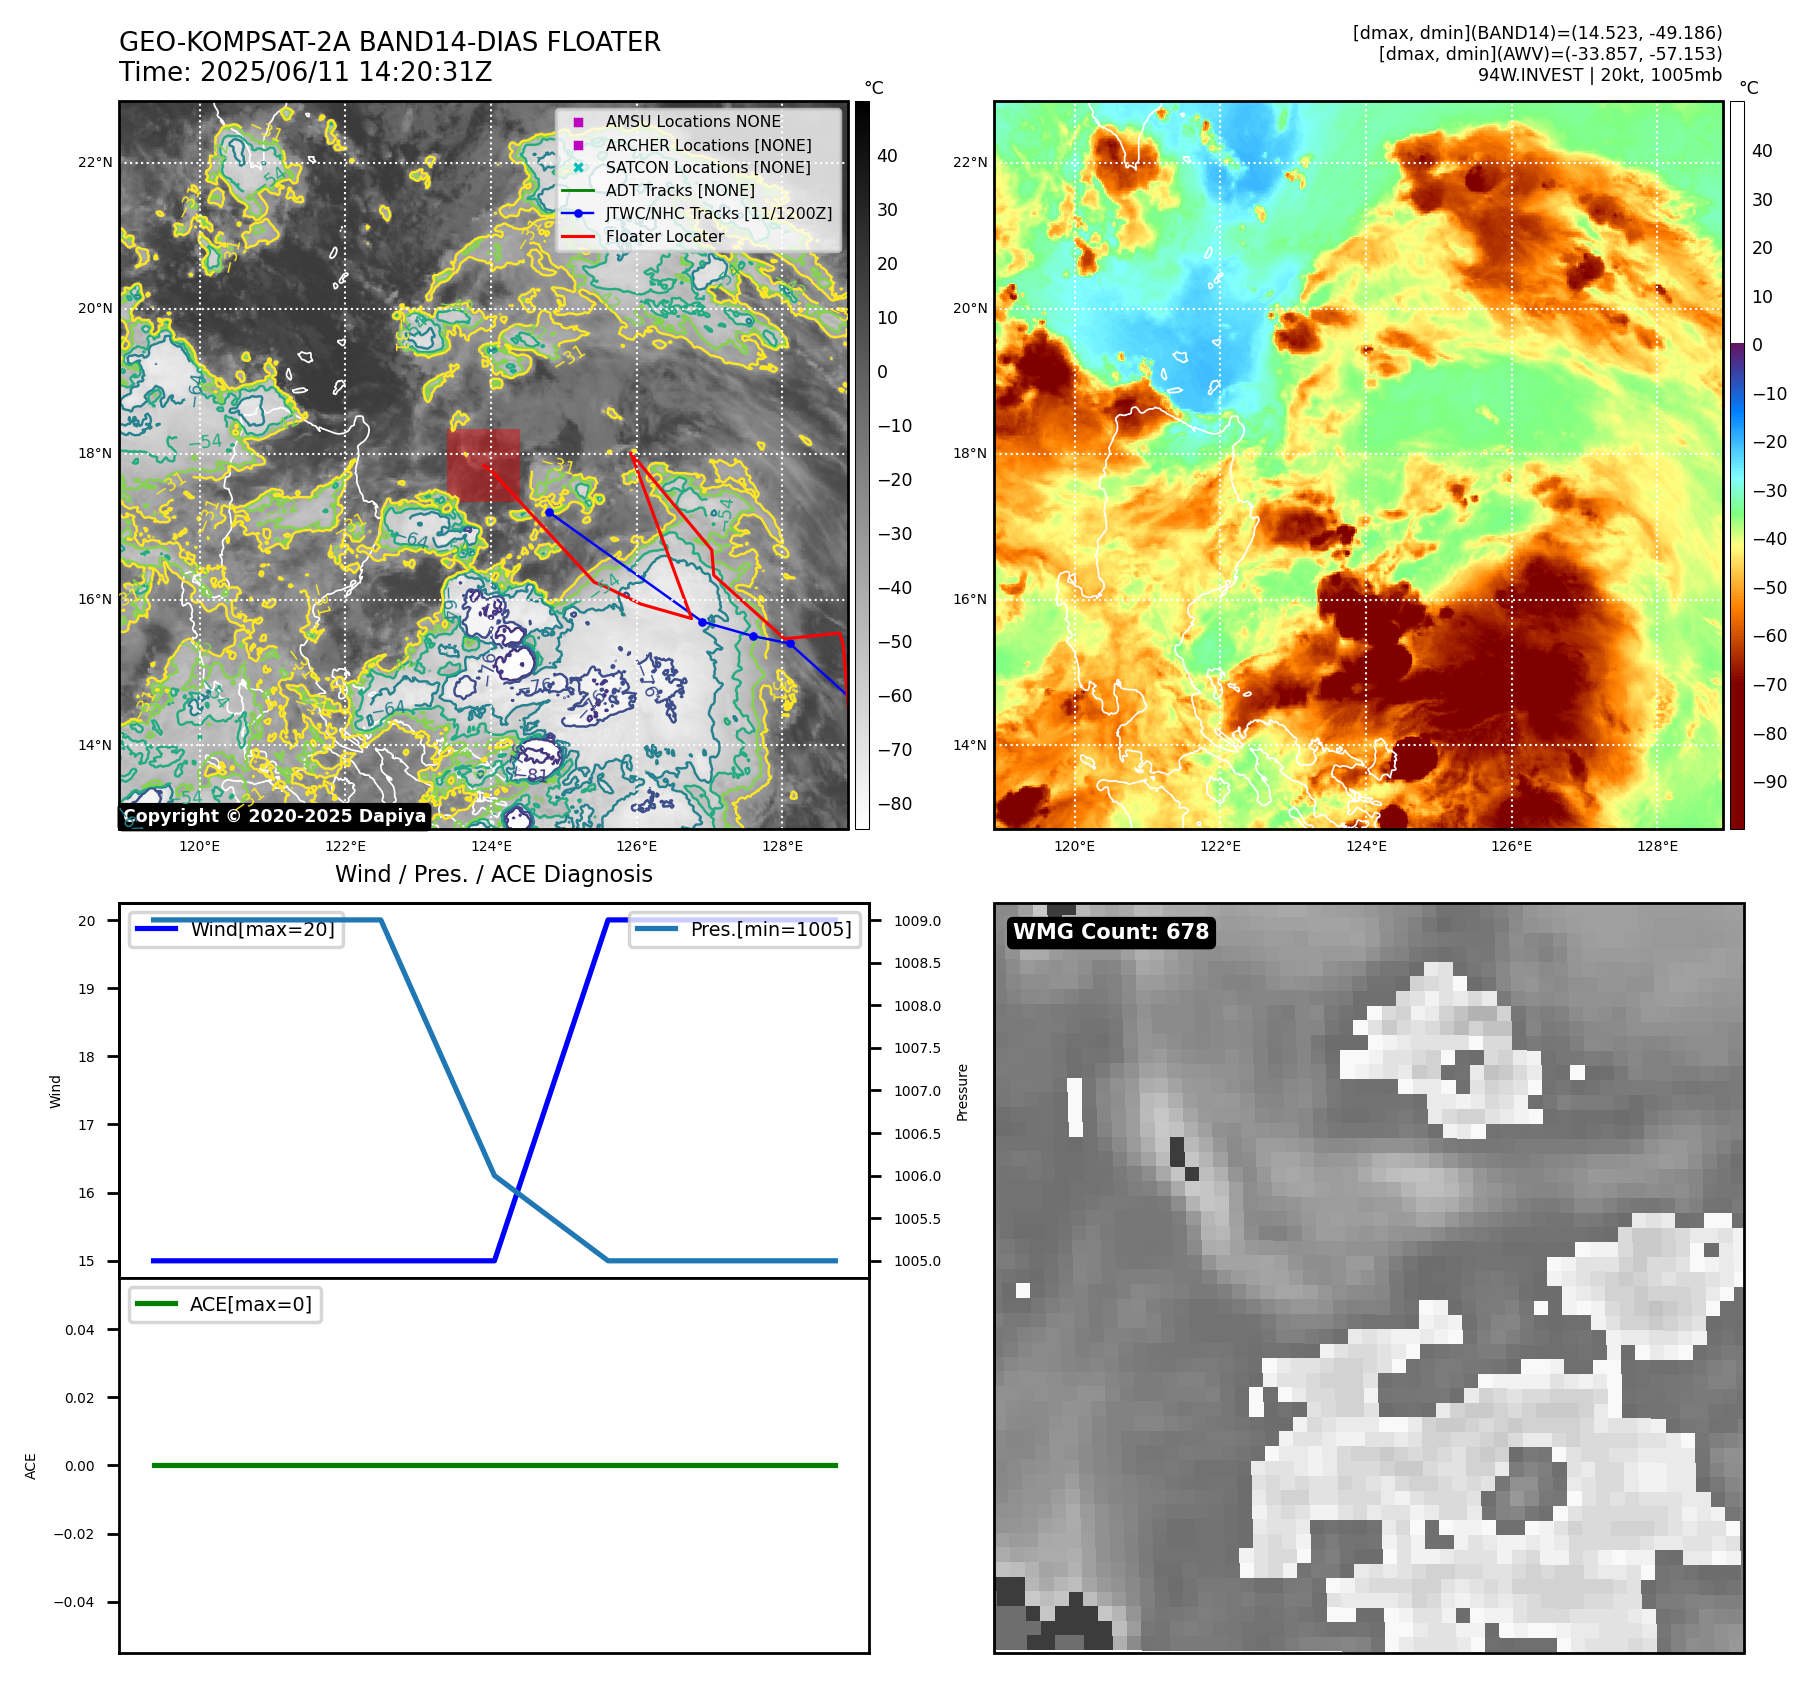
Task: Click the magenta AMSU marker in legend
Action: 578,122
